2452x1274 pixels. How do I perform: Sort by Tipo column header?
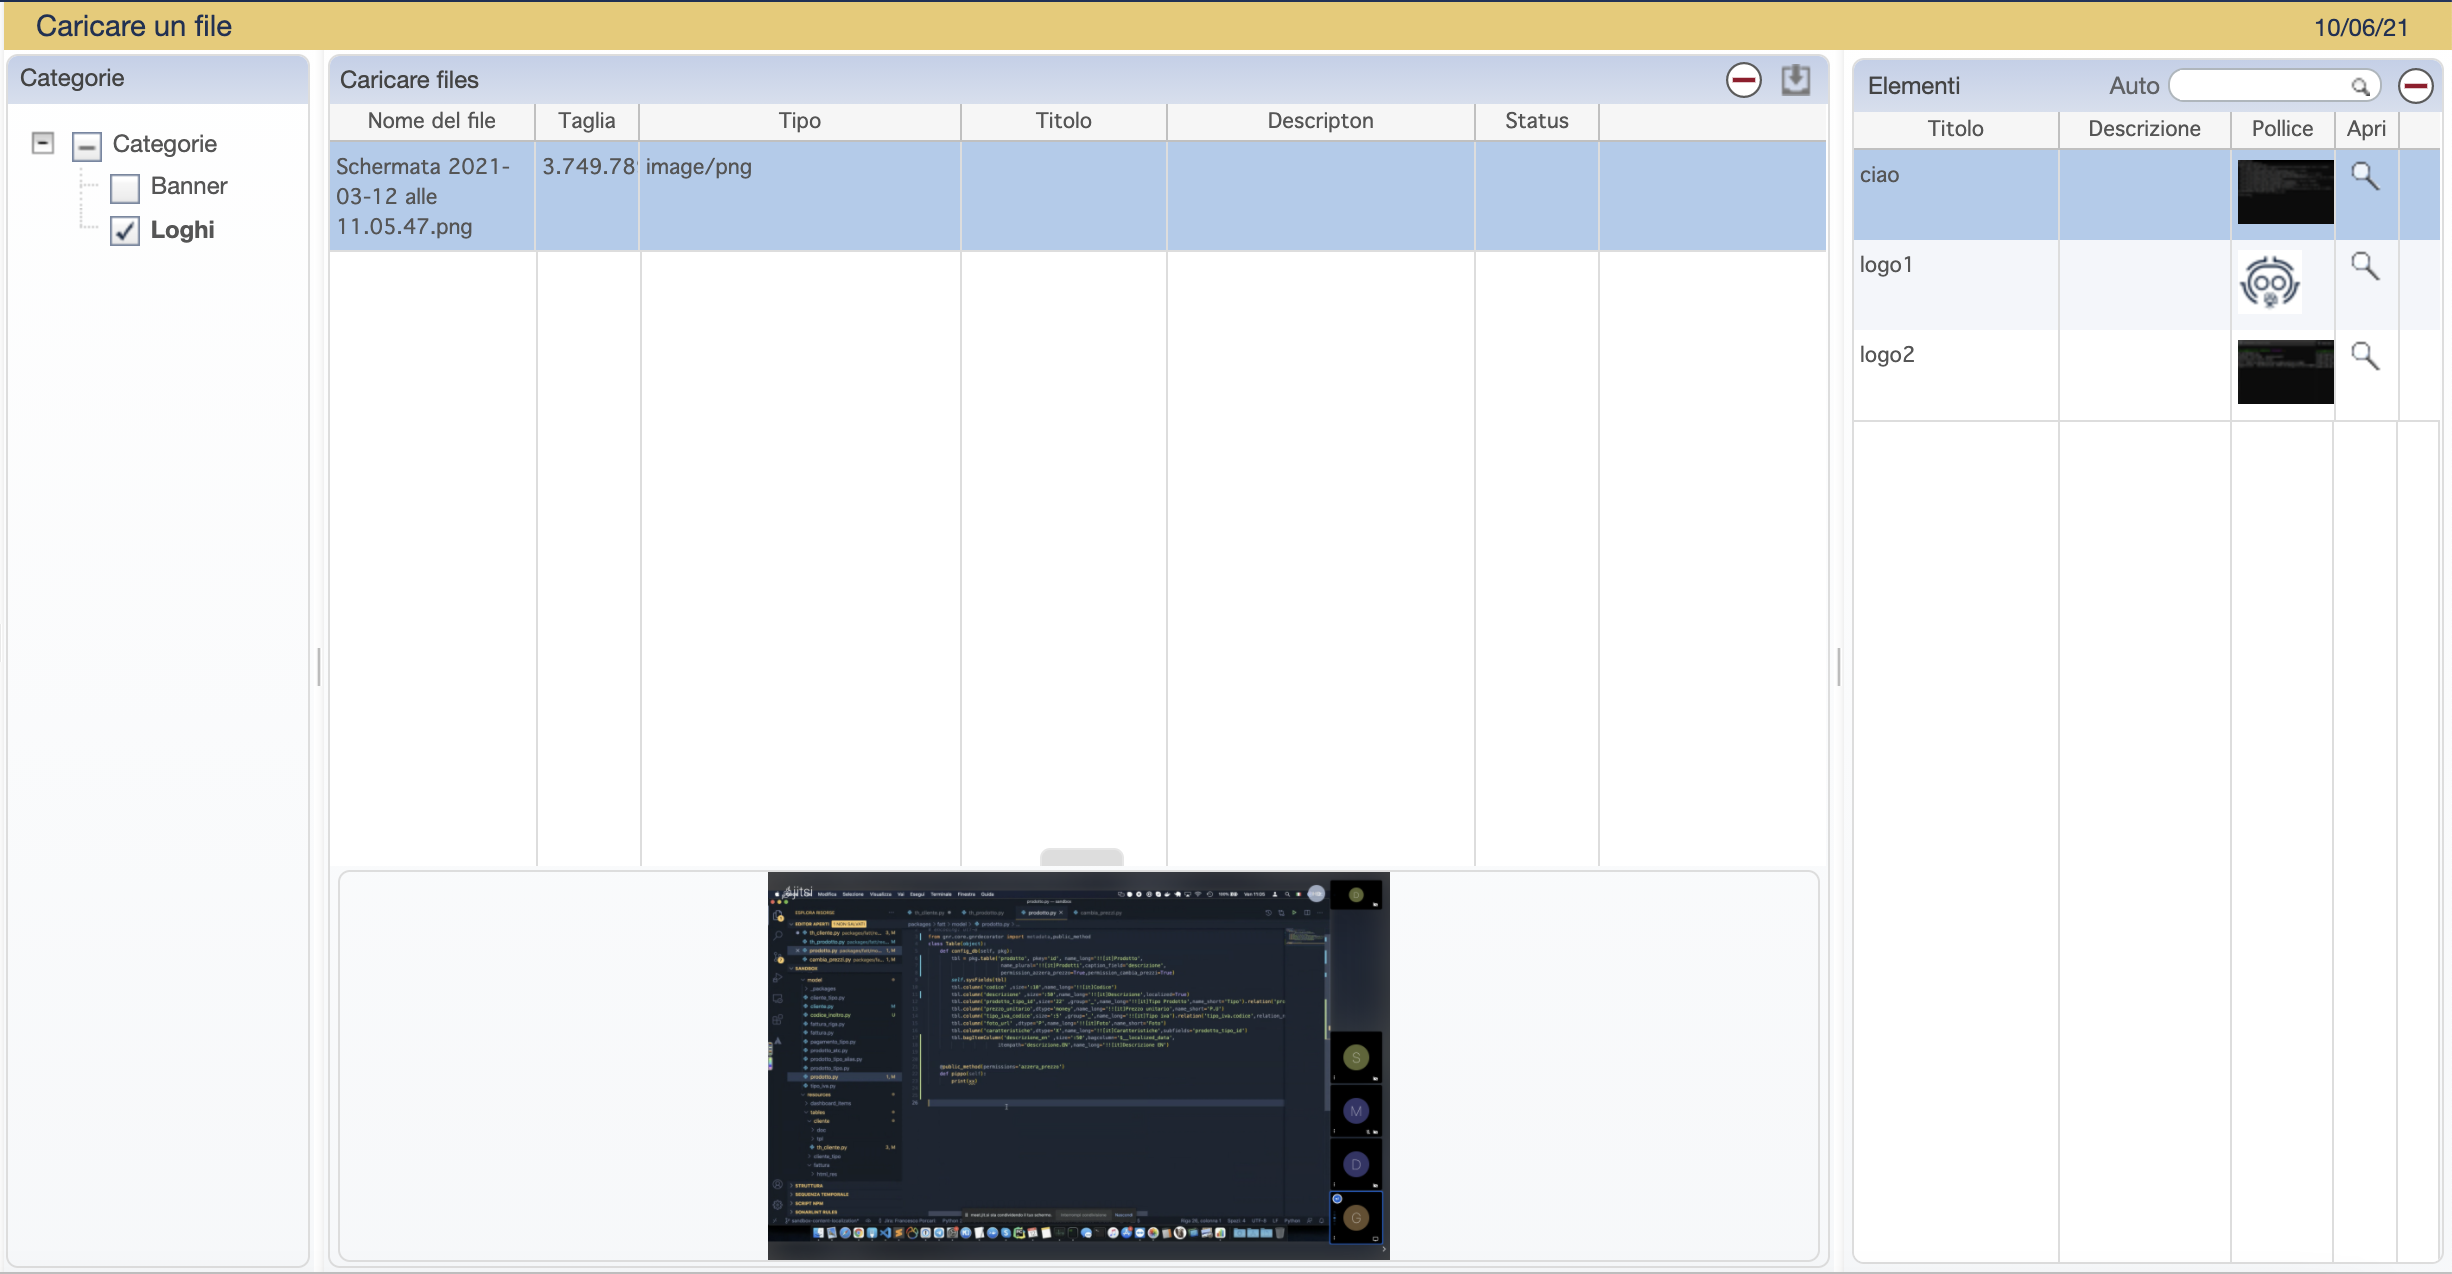(800, 121)
